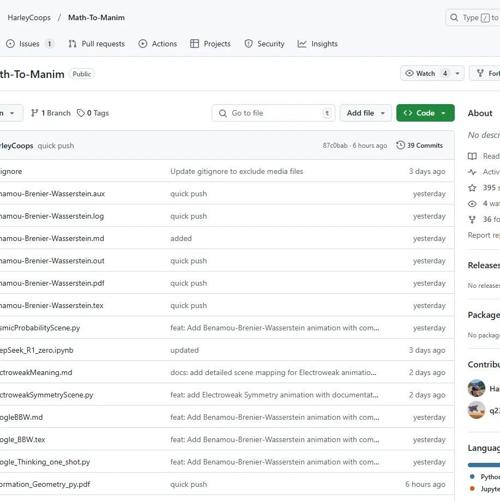The image size is (500, 501).
Task: Click the Security shield icon
Action: pyautogui.click(x=248, y=44)
